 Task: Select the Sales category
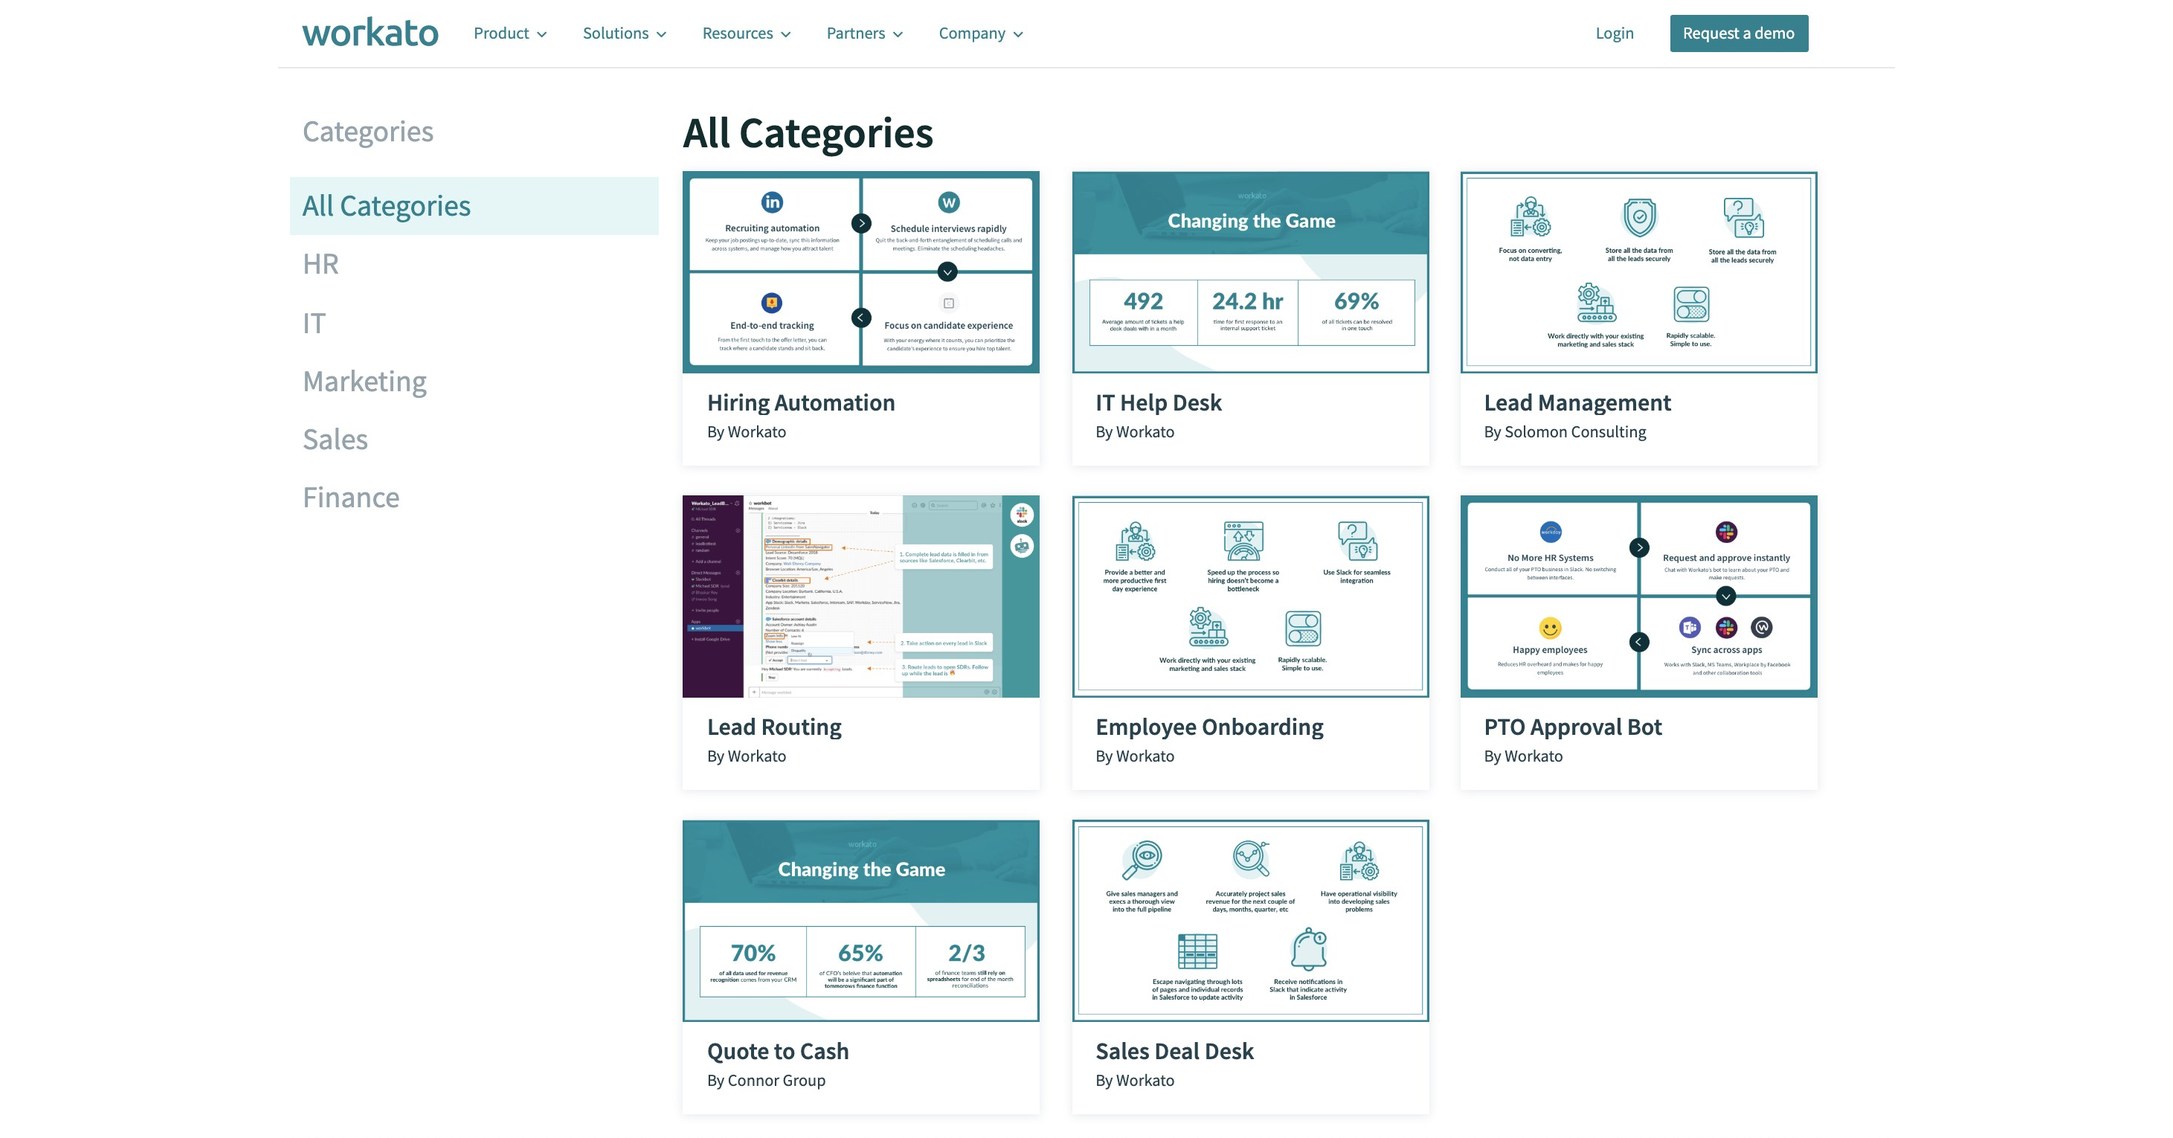coord(334,439)
